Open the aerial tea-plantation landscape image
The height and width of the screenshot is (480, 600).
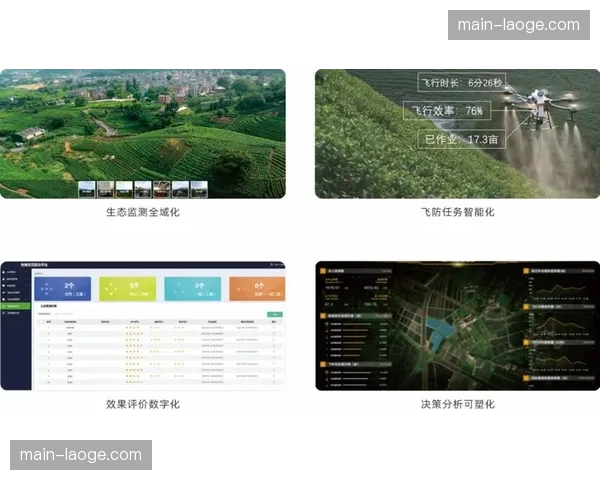pyautogui.click(x=143, y=134)
